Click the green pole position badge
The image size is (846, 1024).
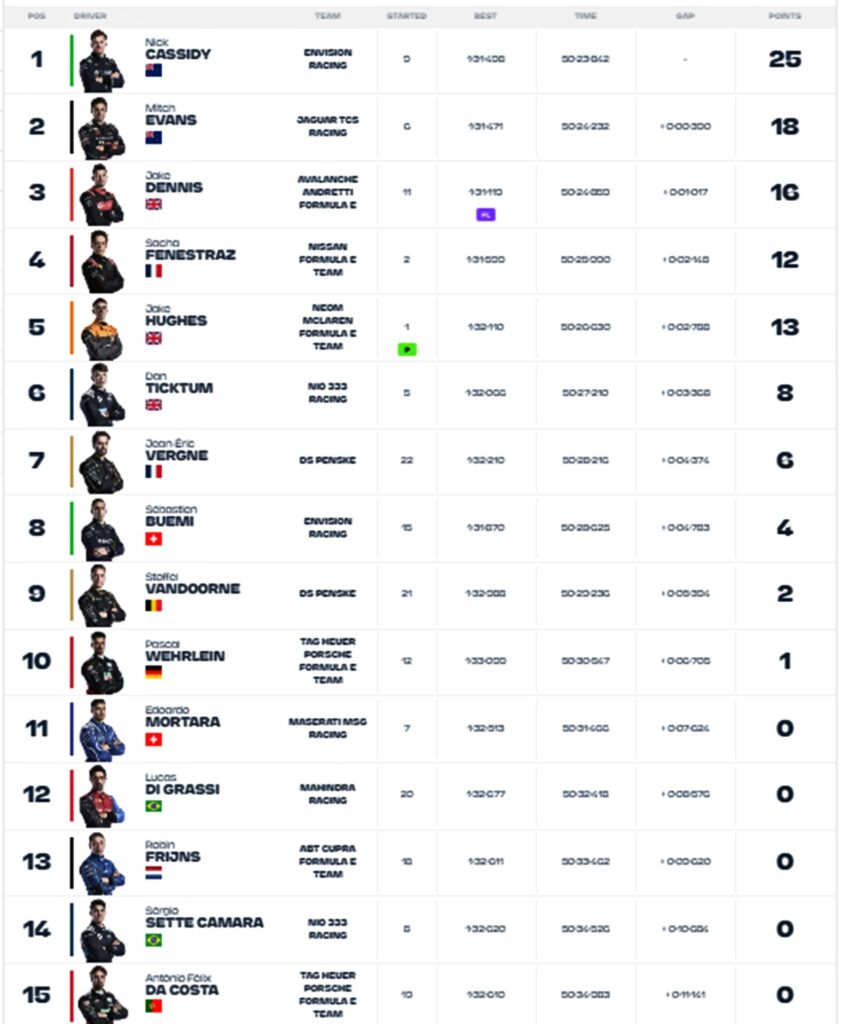tap(407, 349)
